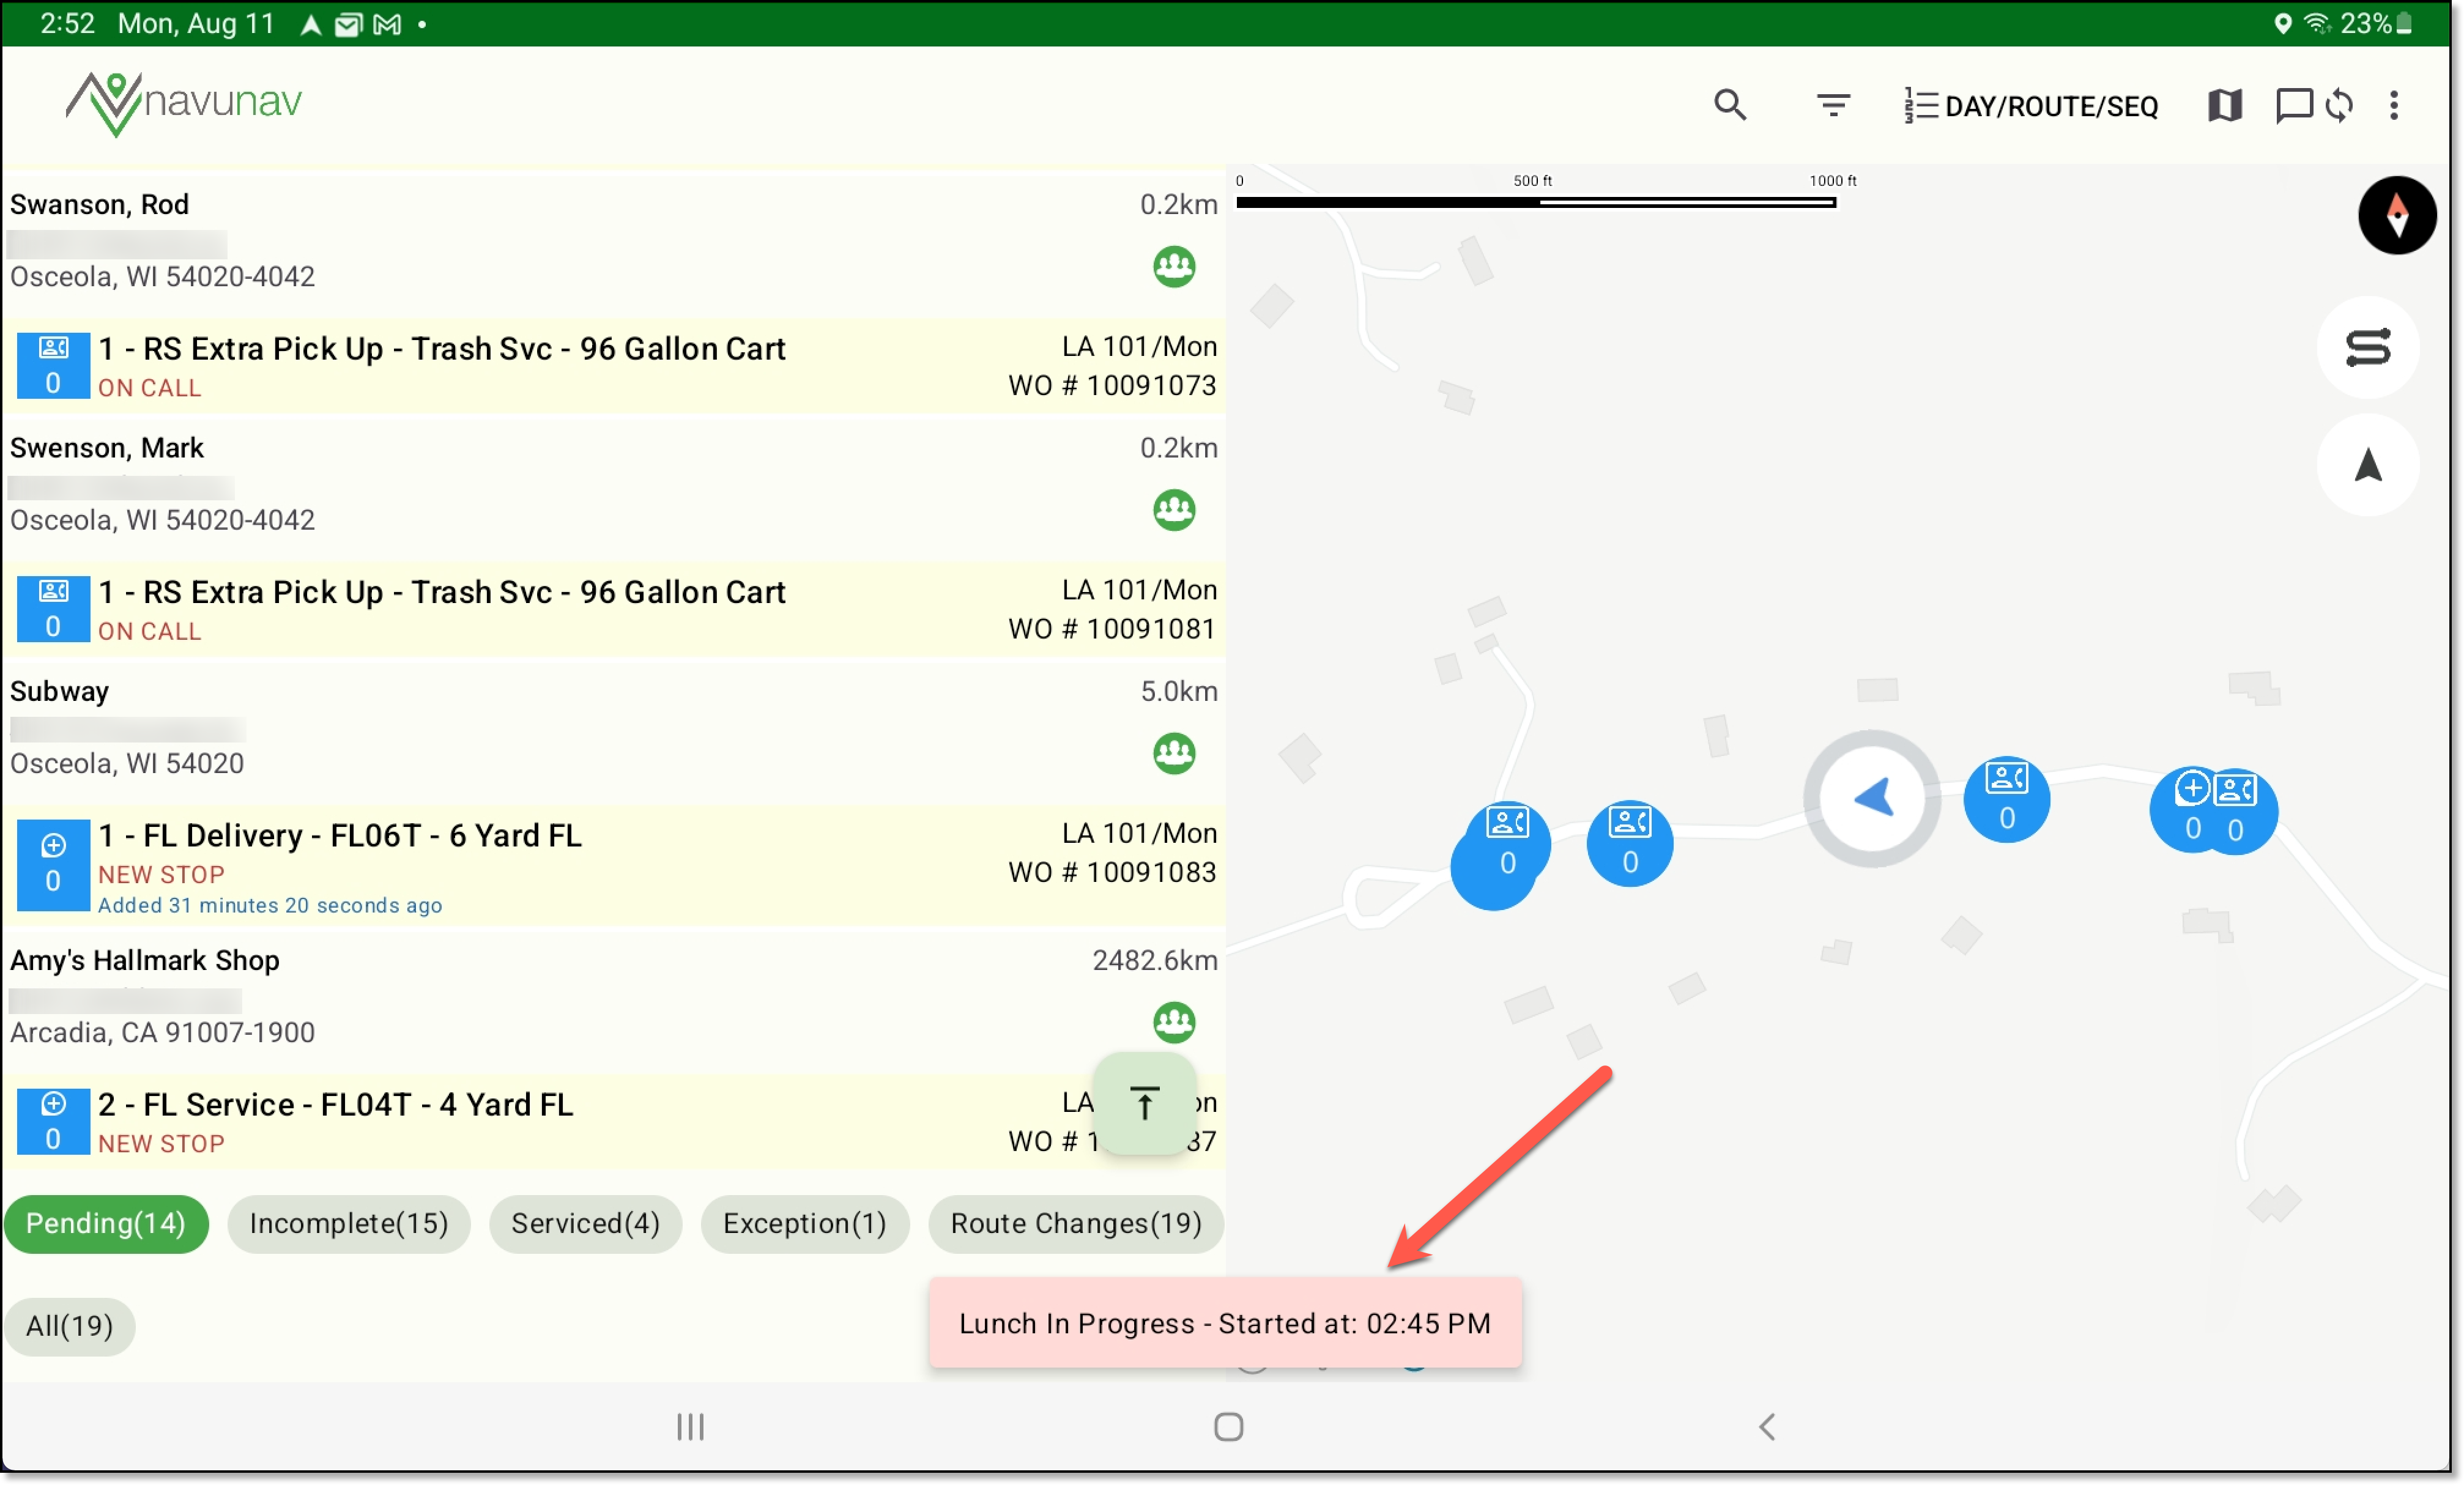Tap the compass orientation button on map

[2396, 215]
